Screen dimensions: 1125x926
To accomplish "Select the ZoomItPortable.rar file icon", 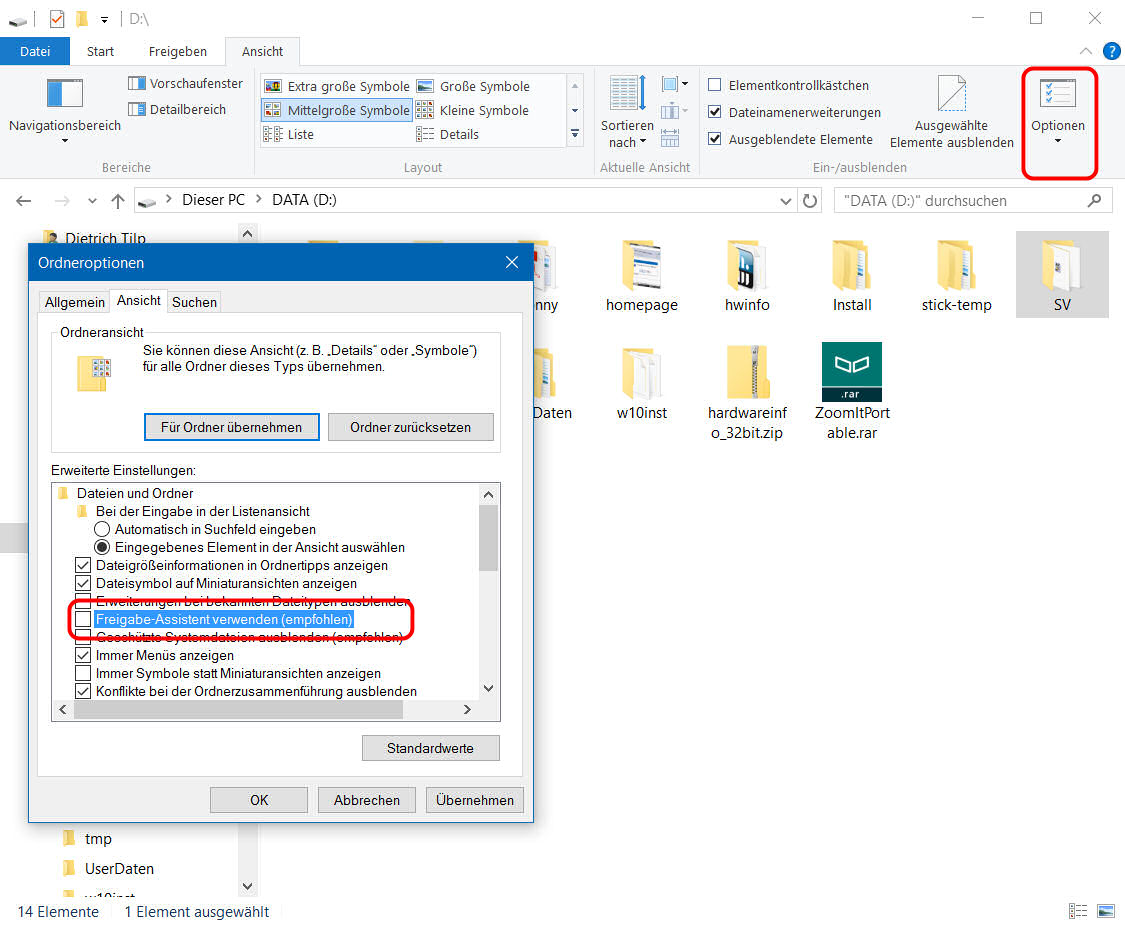I will [x=851, y=372].
